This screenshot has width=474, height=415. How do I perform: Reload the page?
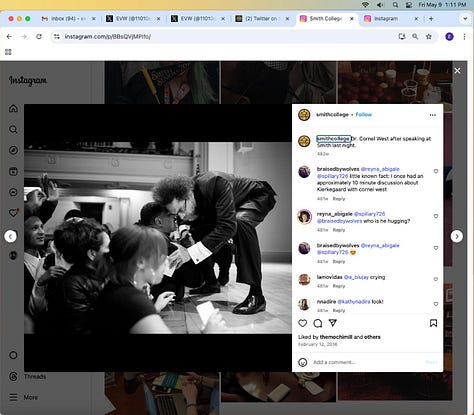point(39,36)
